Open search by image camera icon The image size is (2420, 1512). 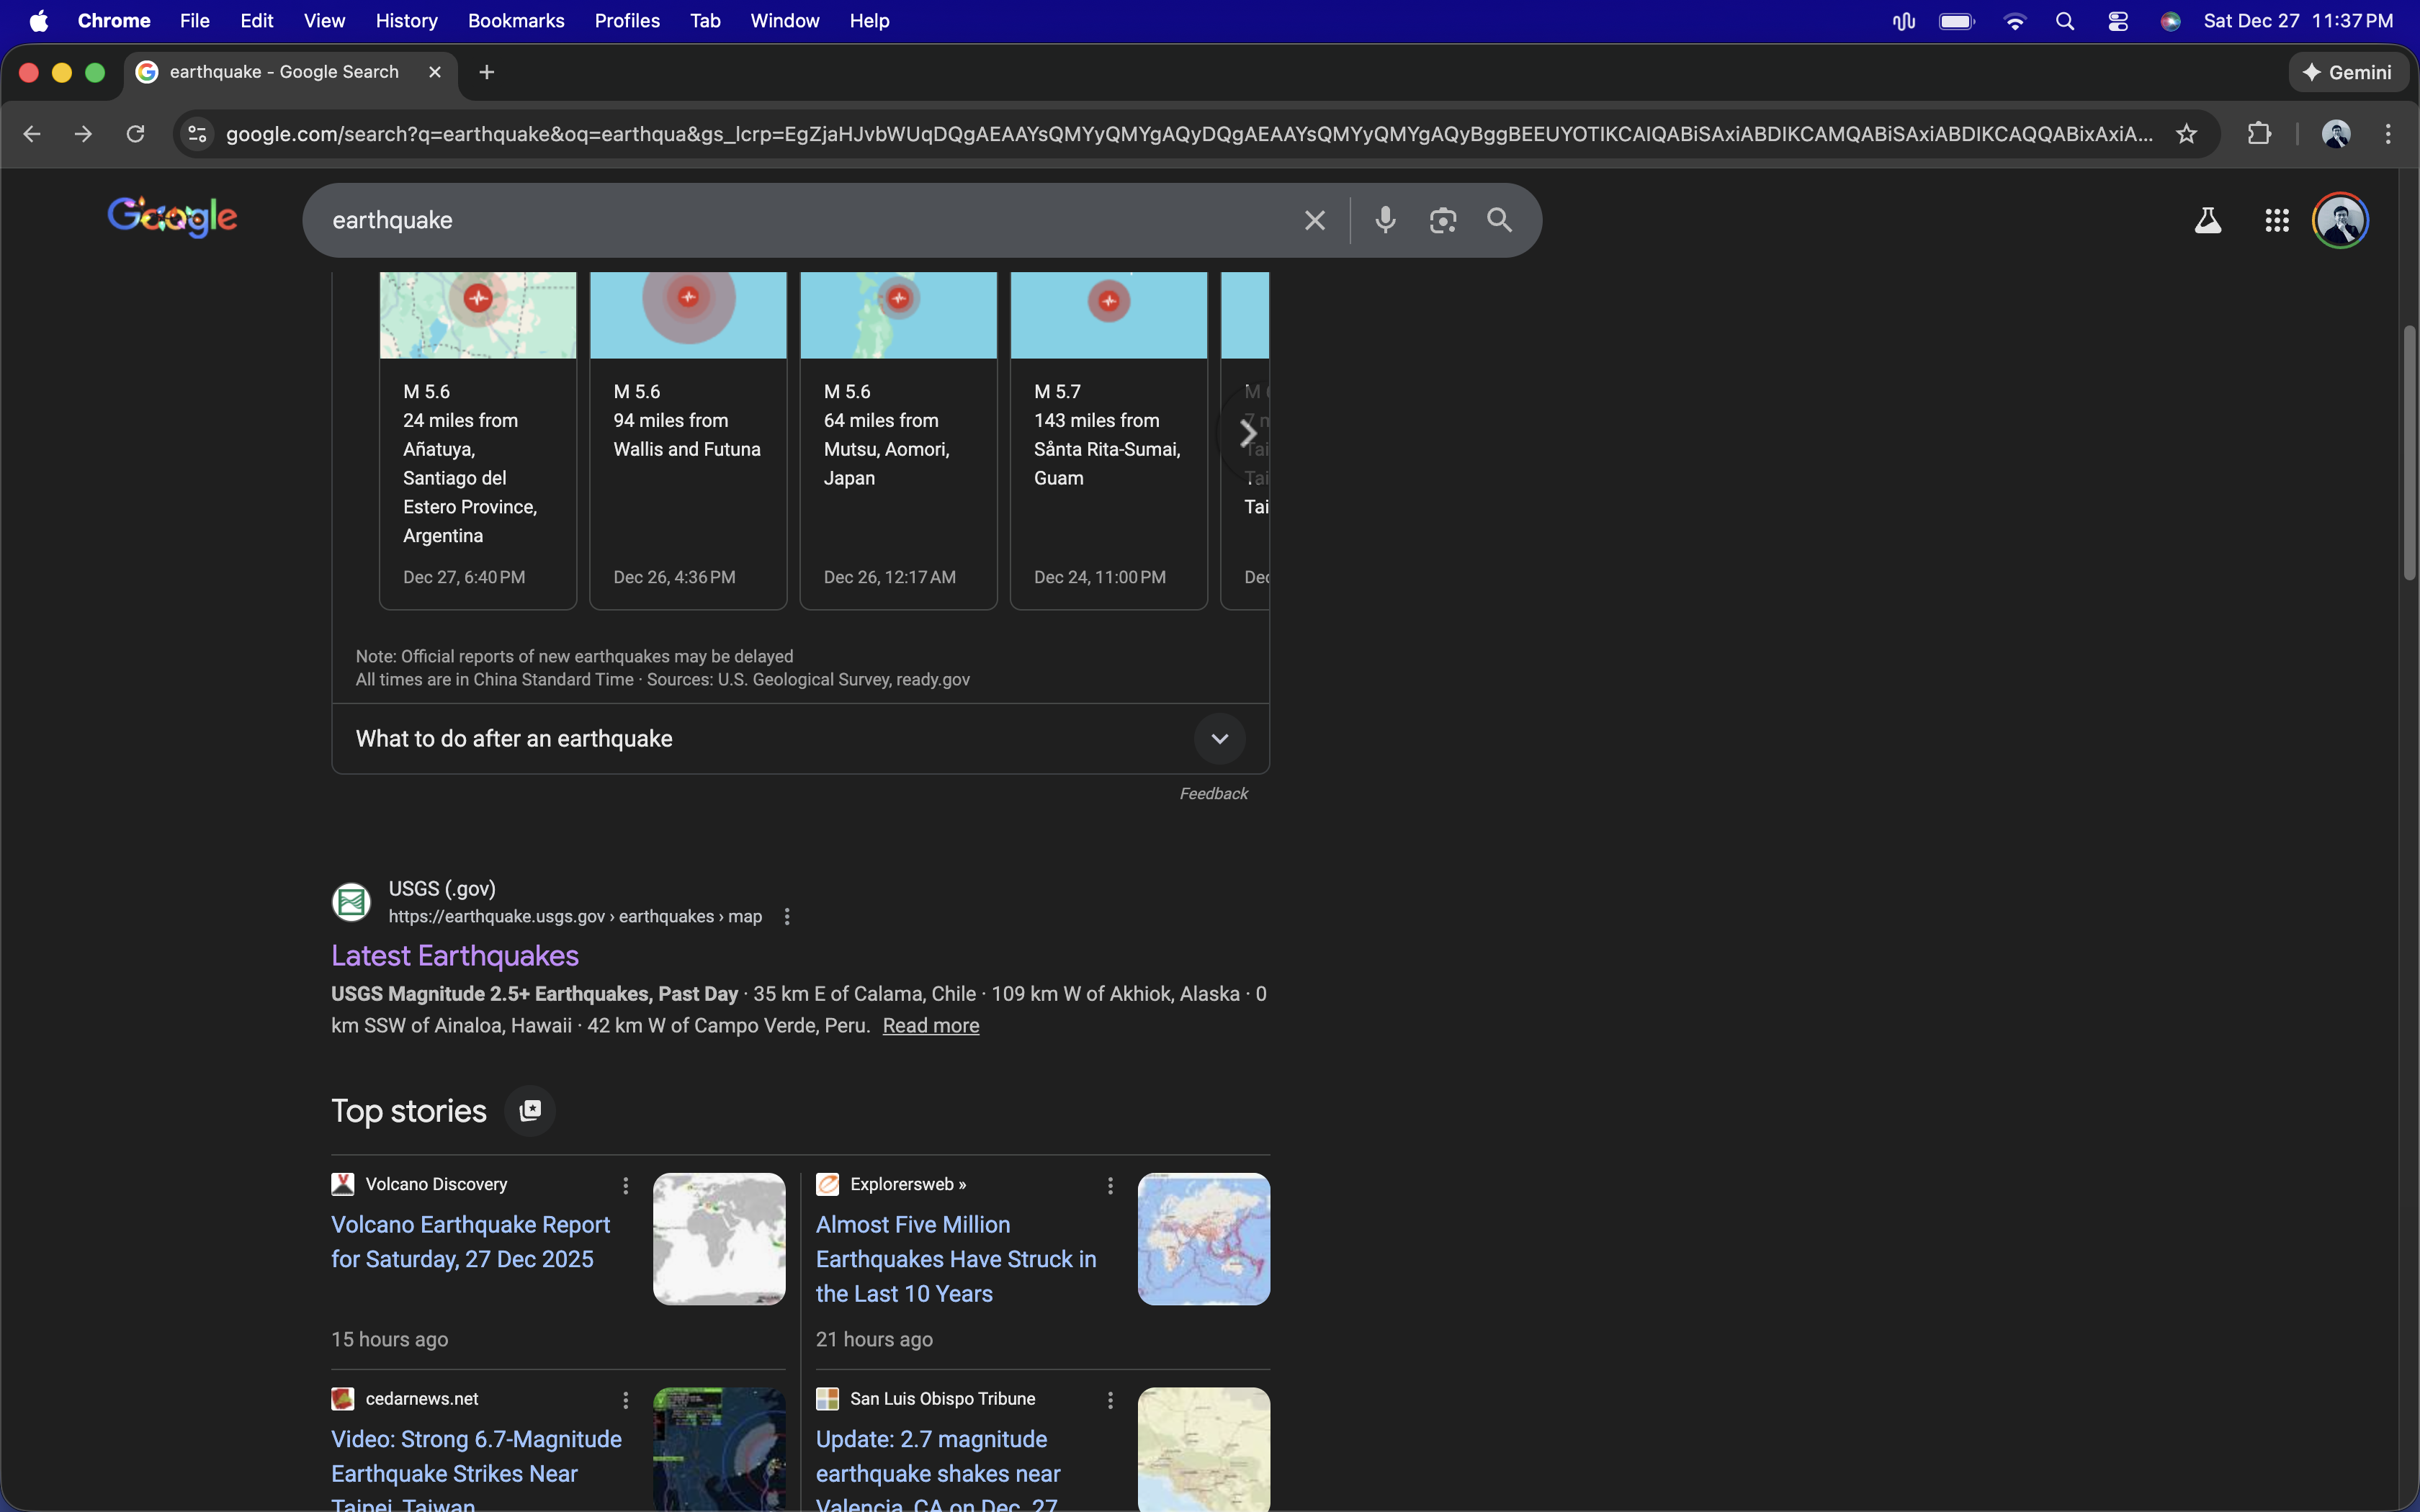pyautogui.click(x=1442, y=220)
